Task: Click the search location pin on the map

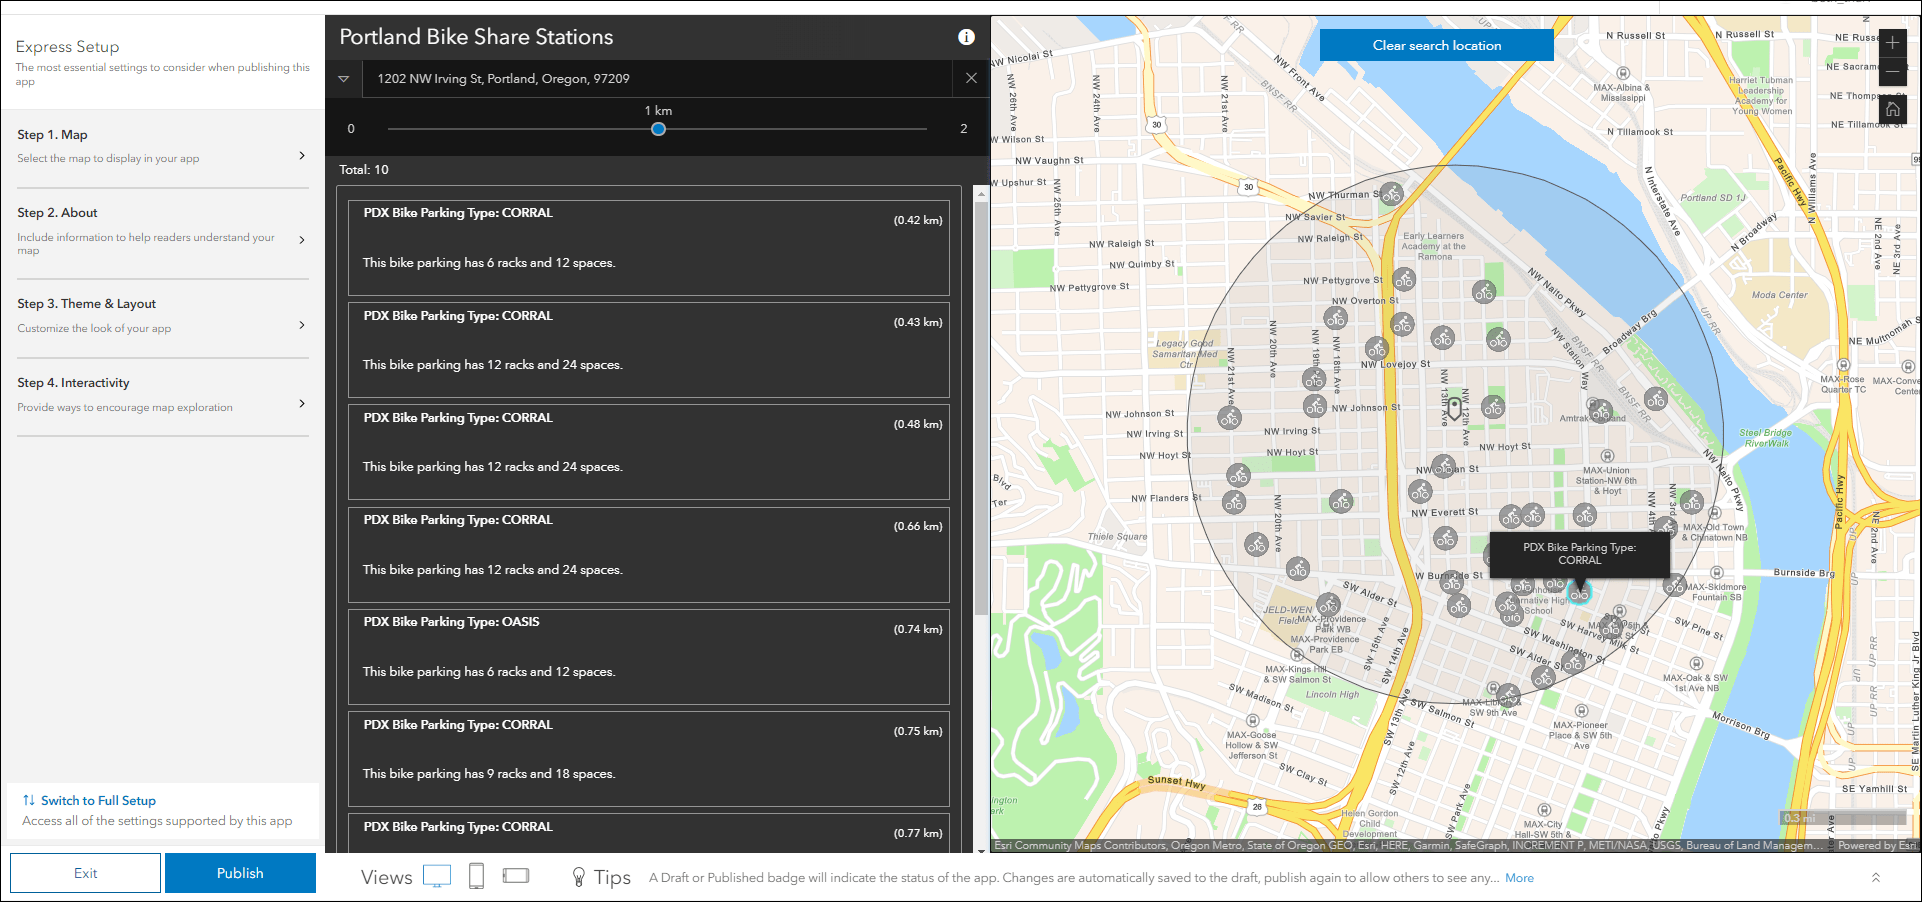Action: click(x=1455, y=407)
